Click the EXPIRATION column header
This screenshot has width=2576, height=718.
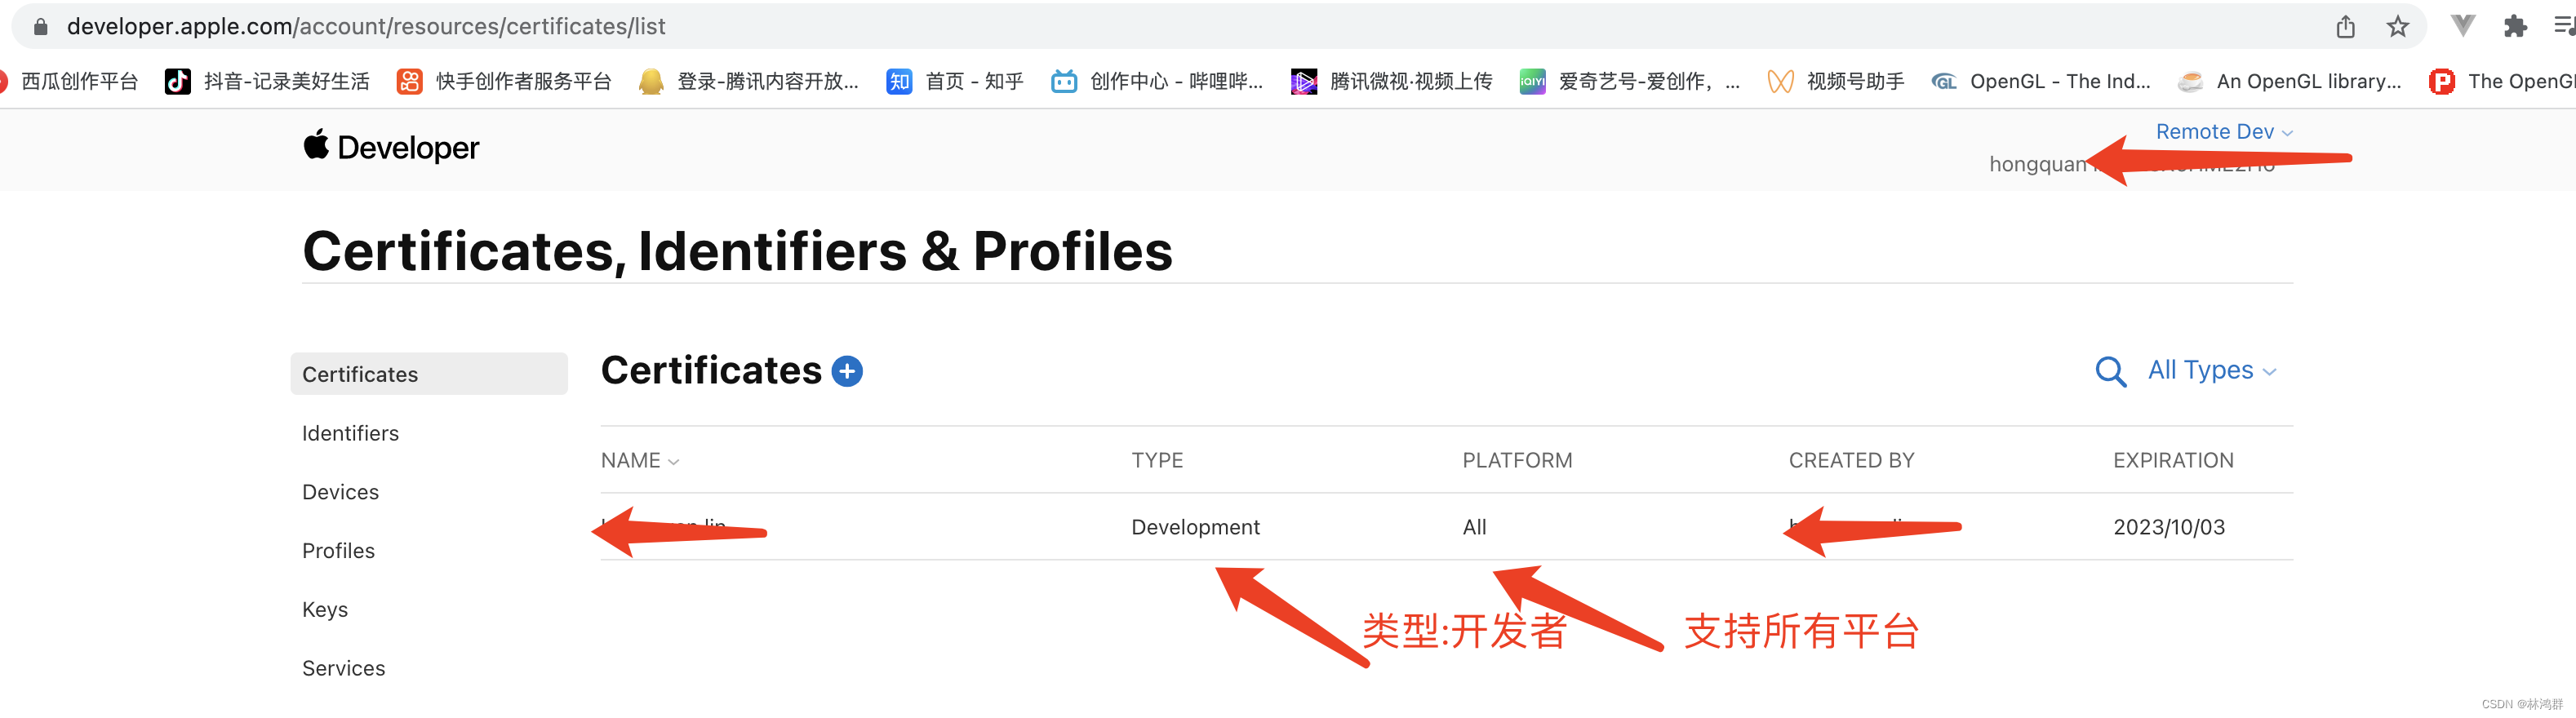tap(2173, 461)
